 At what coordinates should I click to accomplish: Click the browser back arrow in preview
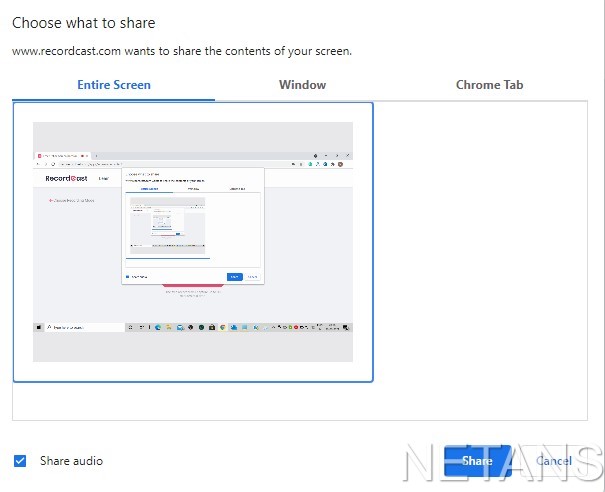tap(38, 164)
